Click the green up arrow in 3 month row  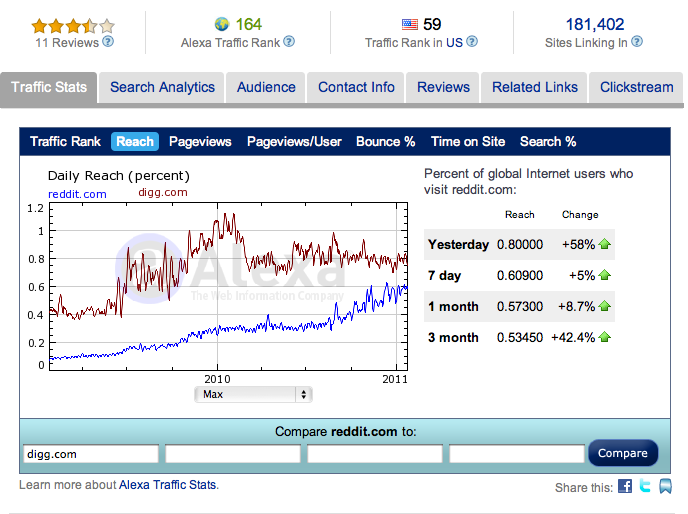click(604, 337)
